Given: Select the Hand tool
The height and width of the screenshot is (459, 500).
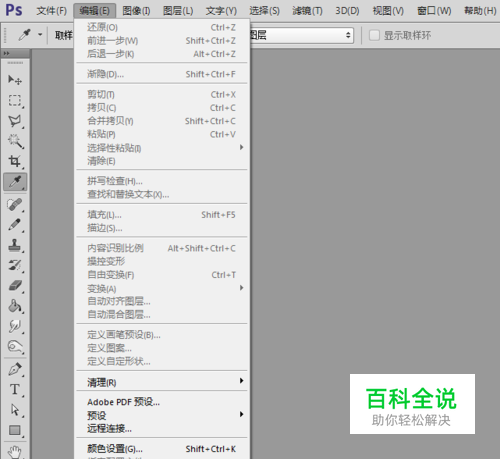Looking at the screenshot, I should [x=15, y=451].
